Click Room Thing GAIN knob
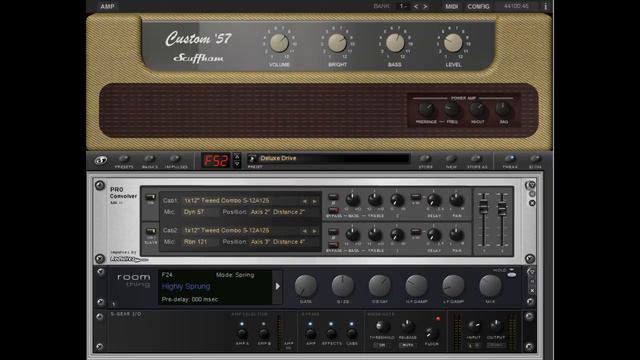Image resolution: width=640 pixels, height=360 pixels. coord(306,286)
